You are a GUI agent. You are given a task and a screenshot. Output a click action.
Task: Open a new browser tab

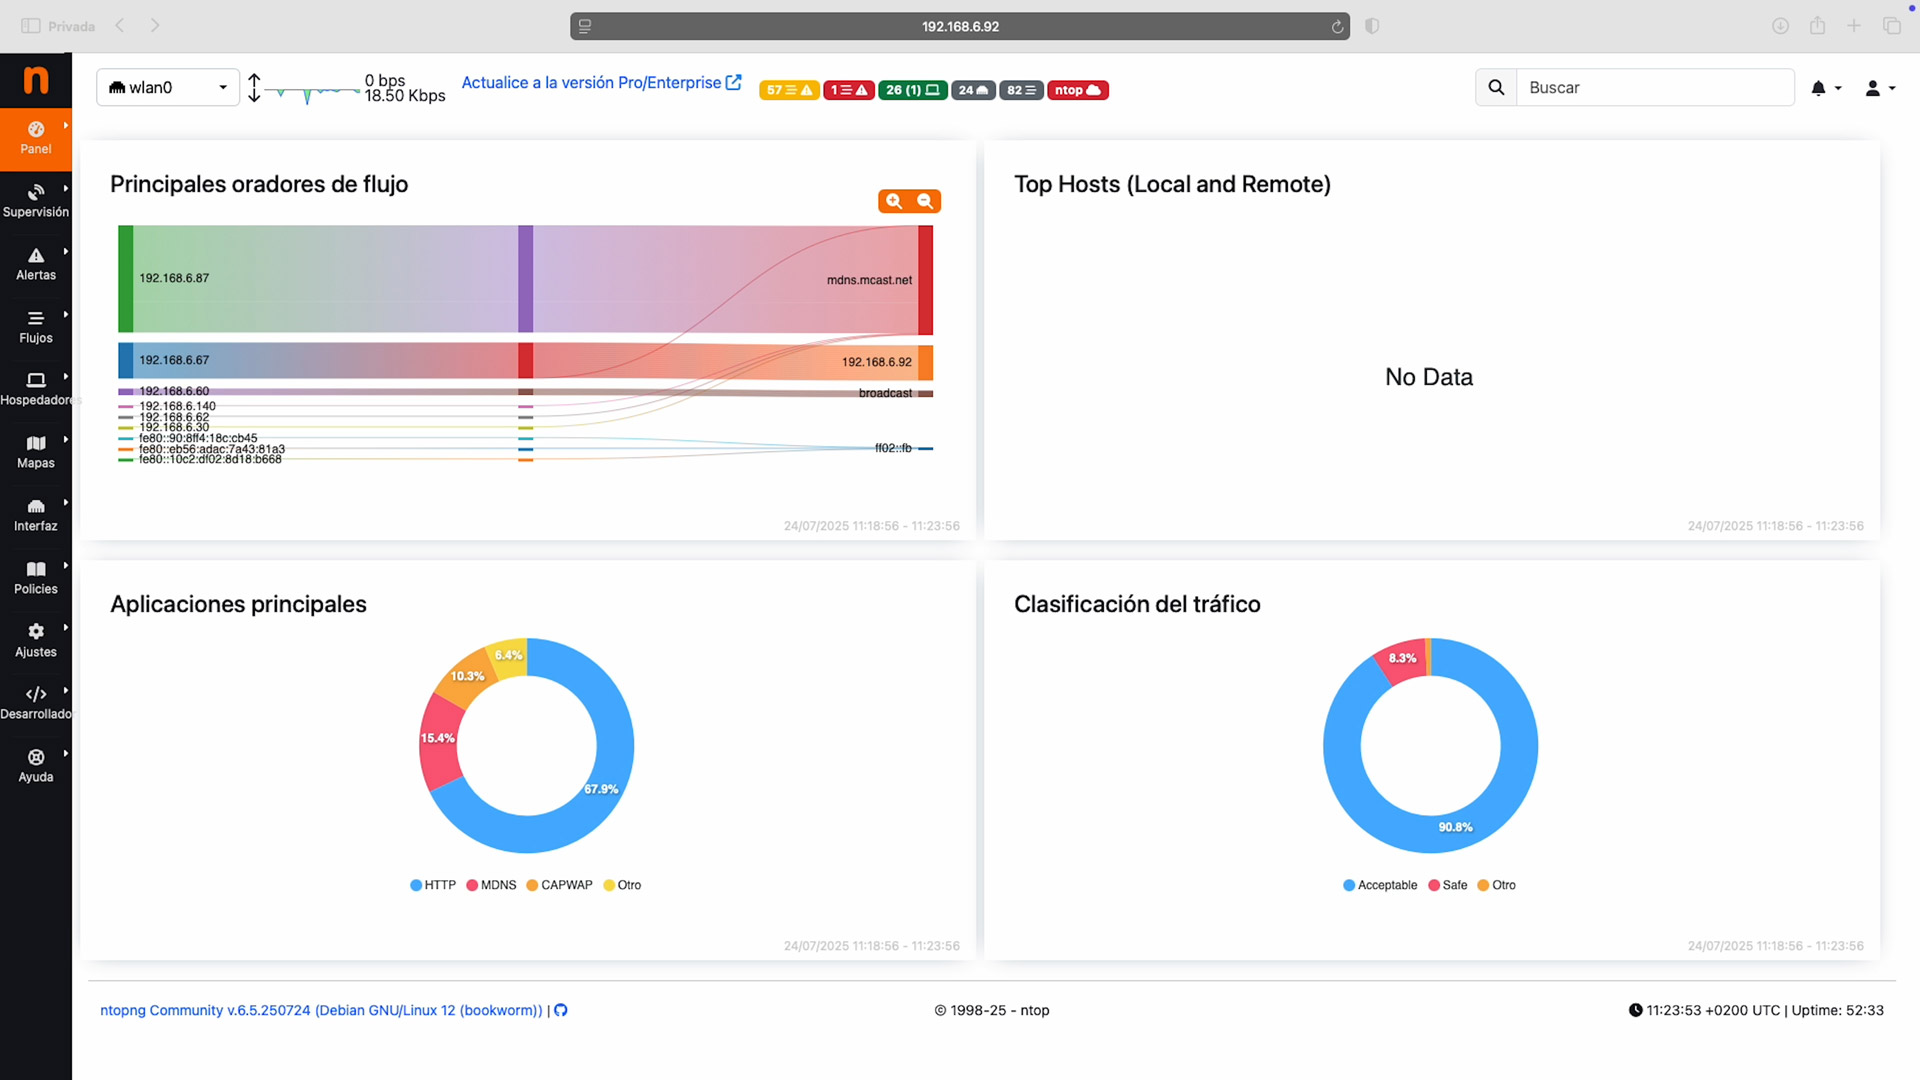tap(1854, 26)
